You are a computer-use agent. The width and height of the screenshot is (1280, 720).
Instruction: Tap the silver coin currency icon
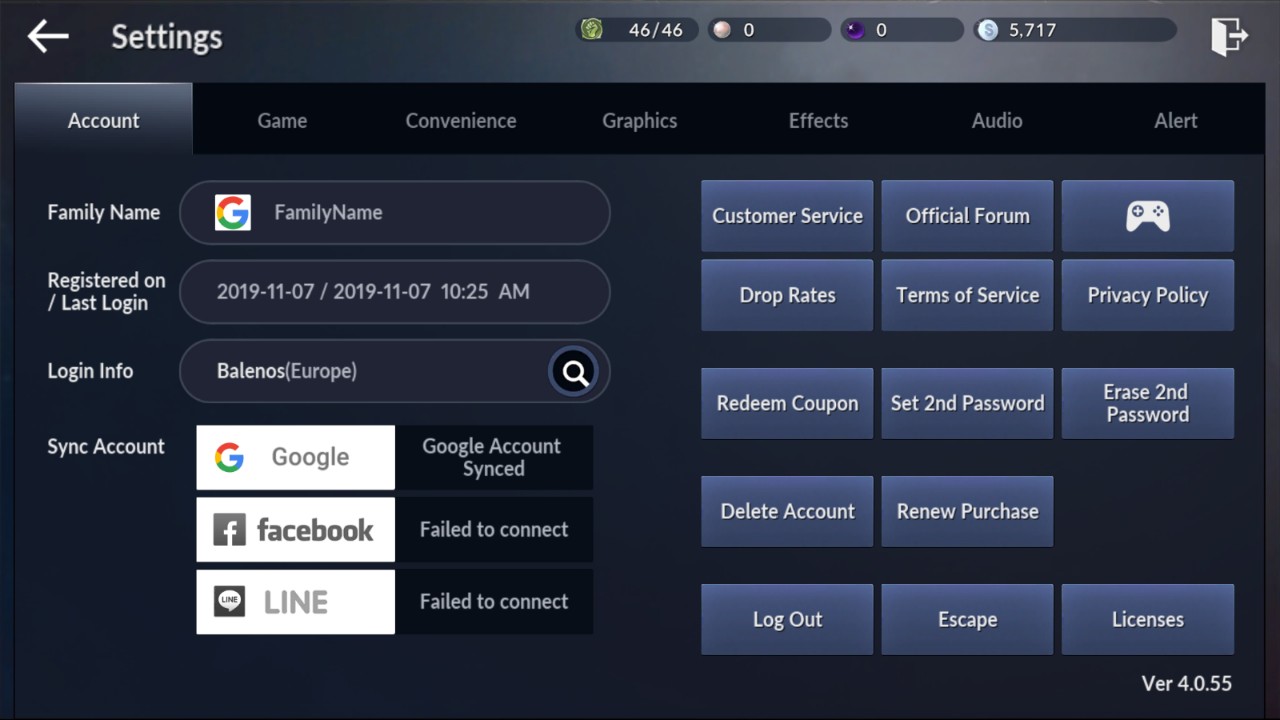click(988, 30)
